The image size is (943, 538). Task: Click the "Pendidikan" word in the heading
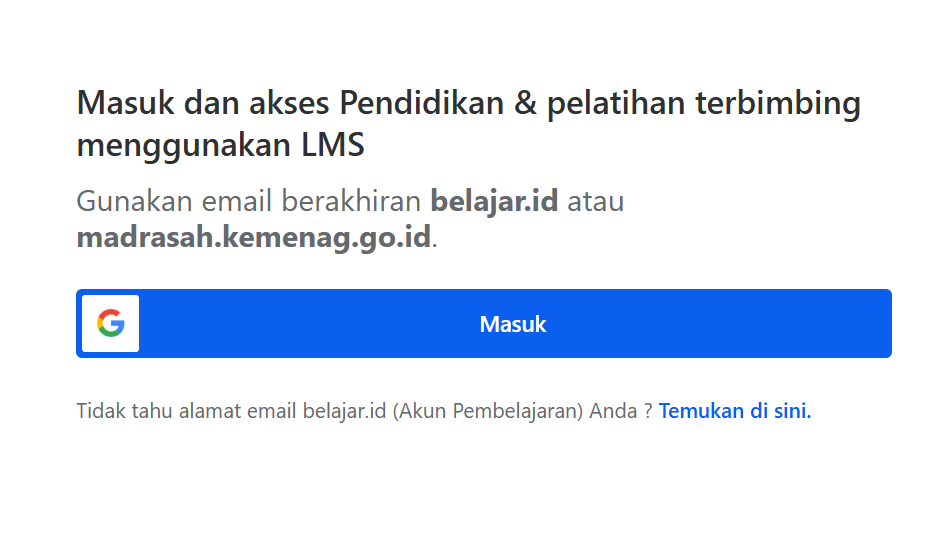point(418,103)
